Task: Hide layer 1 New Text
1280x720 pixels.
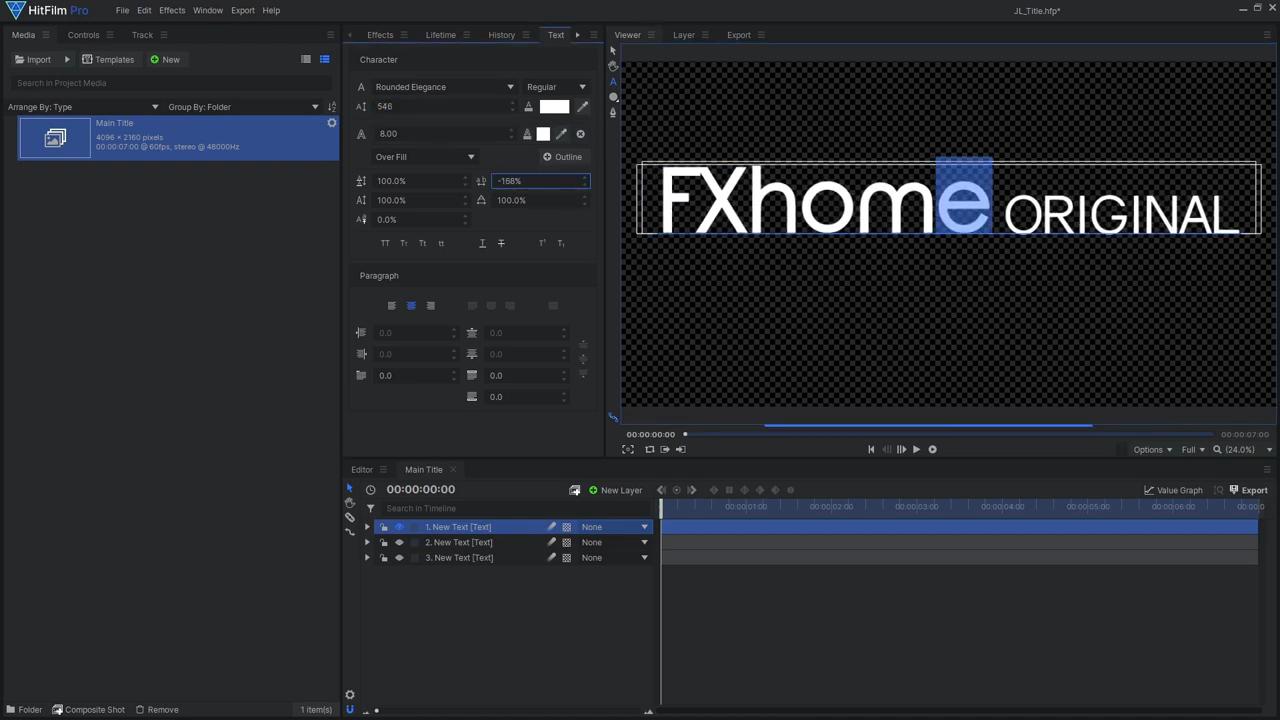Action: (399, 527)
